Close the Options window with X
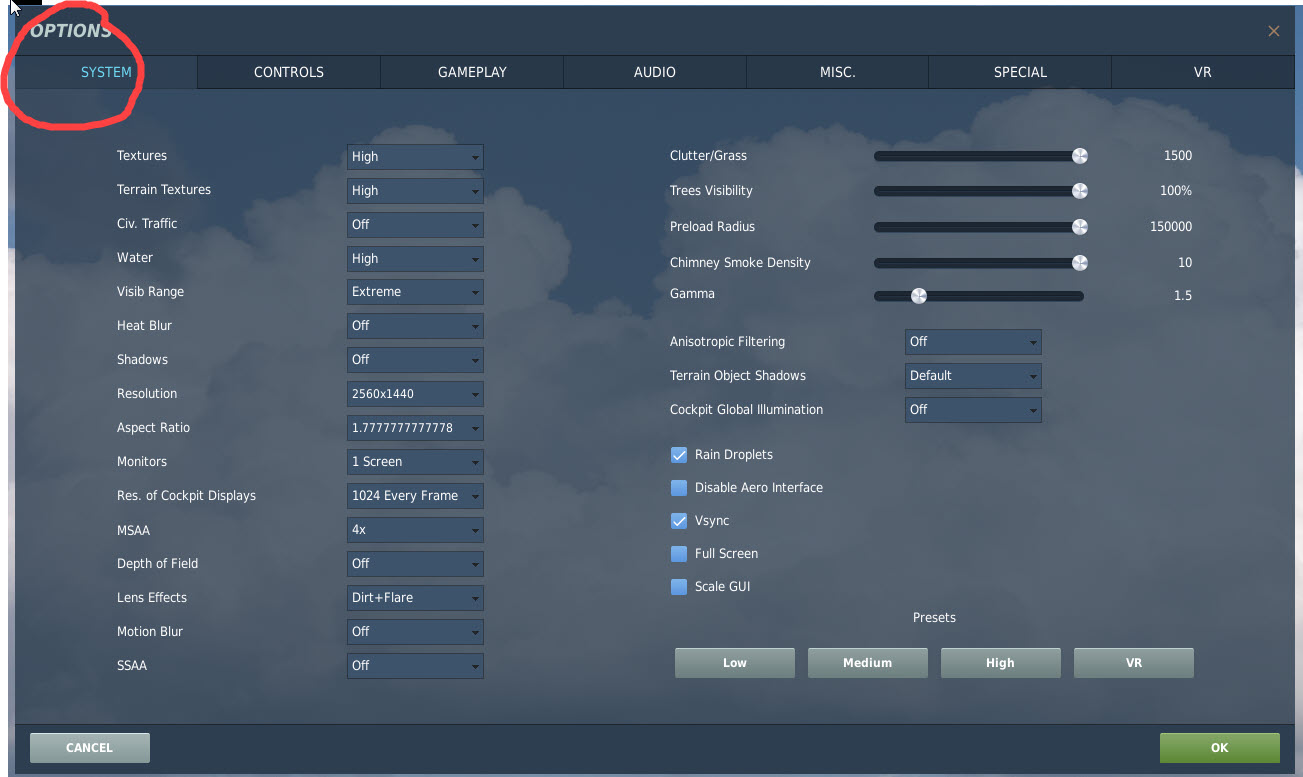Image resolution: width=1303 pixels, height=777 pixels. coord(1273,31)
